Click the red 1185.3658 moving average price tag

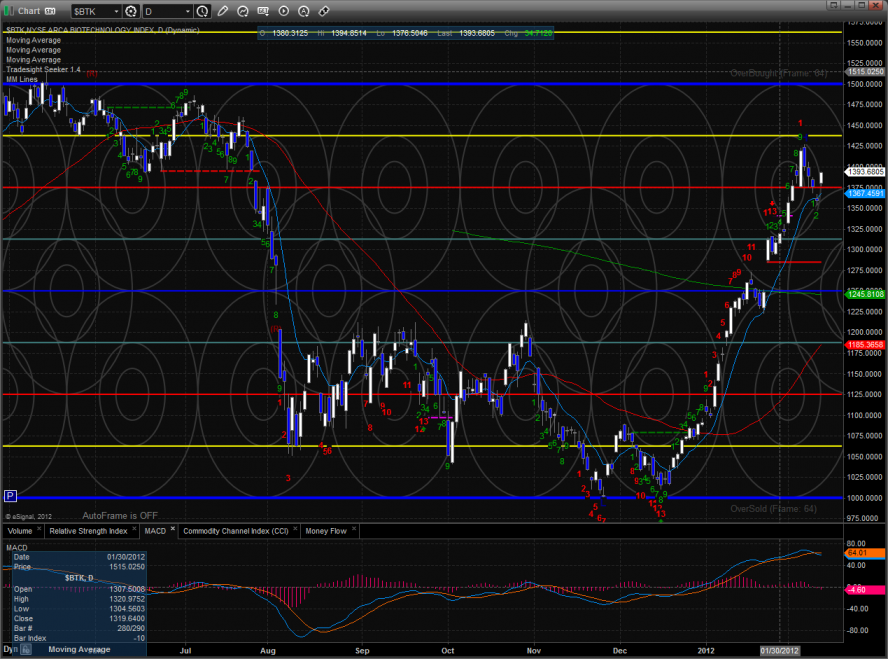[865, 344]
